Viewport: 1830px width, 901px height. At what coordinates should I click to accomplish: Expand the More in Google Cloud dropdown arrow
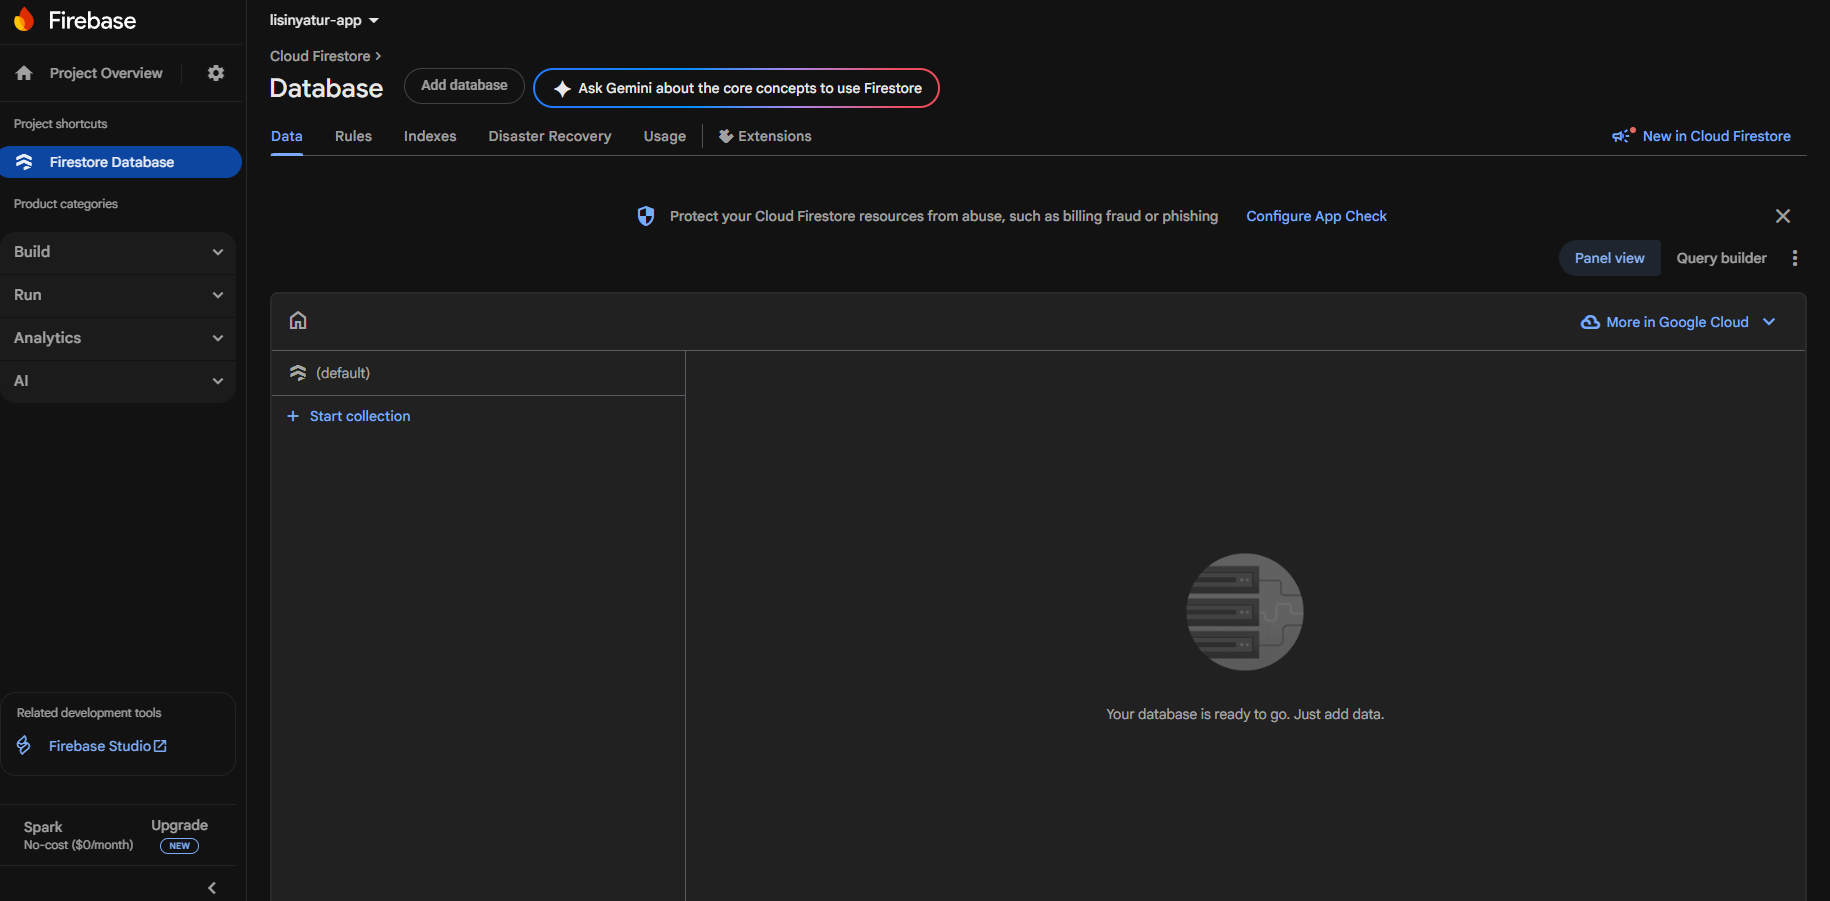[x=1769, y=322]
